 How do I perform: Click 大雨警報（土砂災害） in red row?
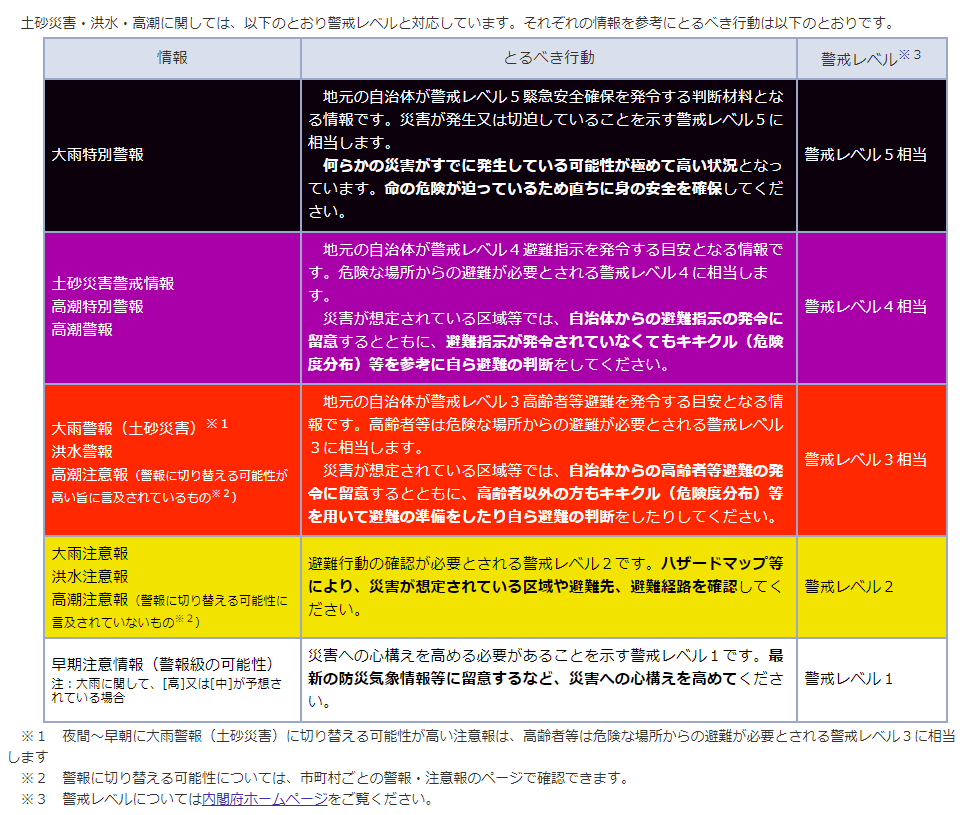(124, 428)
